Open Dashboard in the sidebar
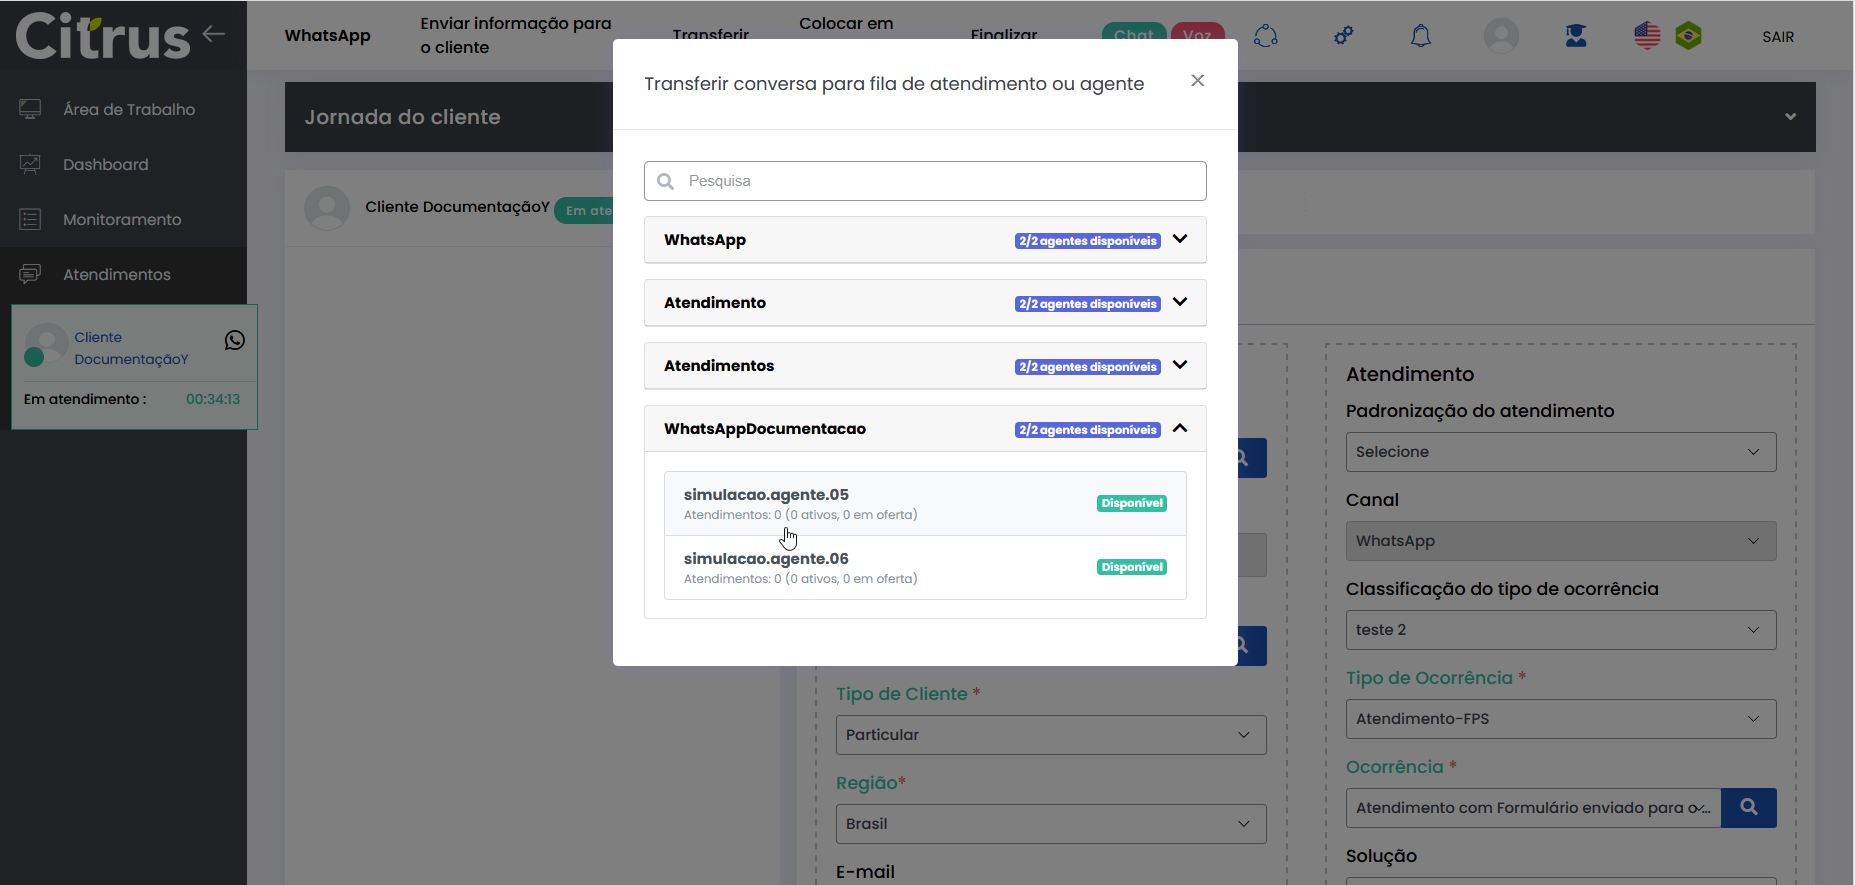 [x=105, y=165]
